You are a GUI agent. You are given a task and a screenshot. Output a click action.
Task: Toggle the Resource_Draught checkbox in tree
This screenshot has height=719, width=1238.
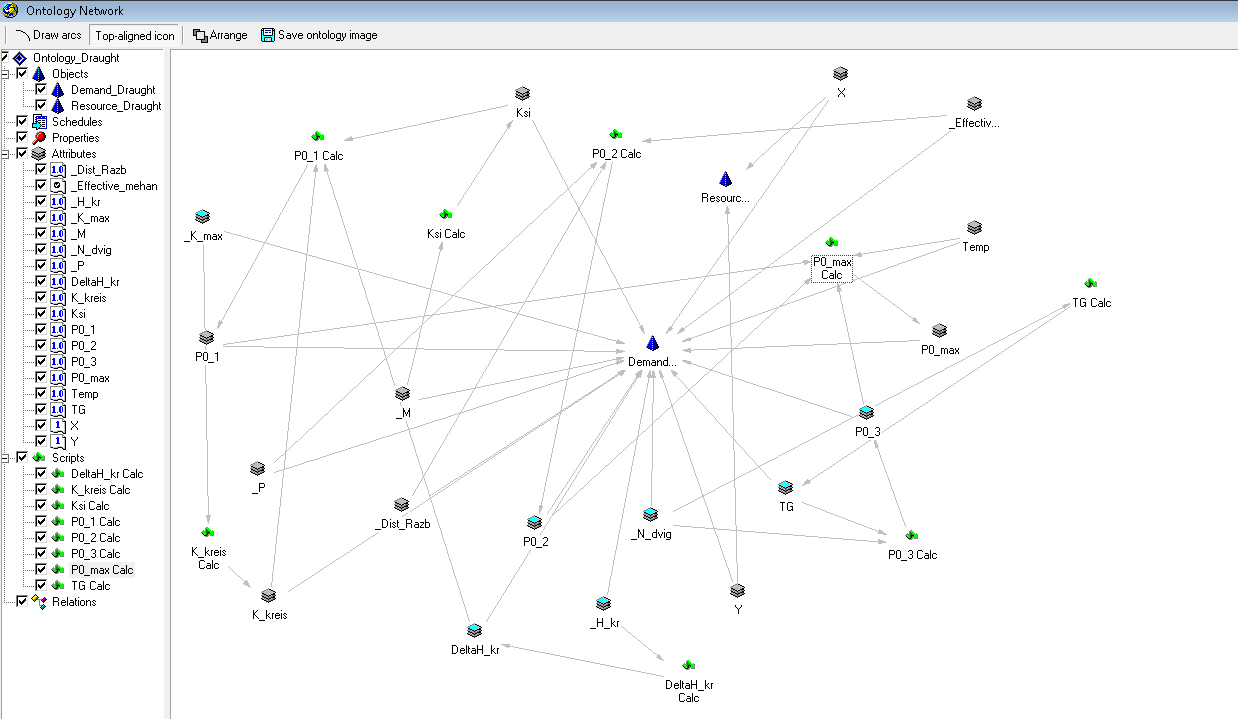point(41,106)
